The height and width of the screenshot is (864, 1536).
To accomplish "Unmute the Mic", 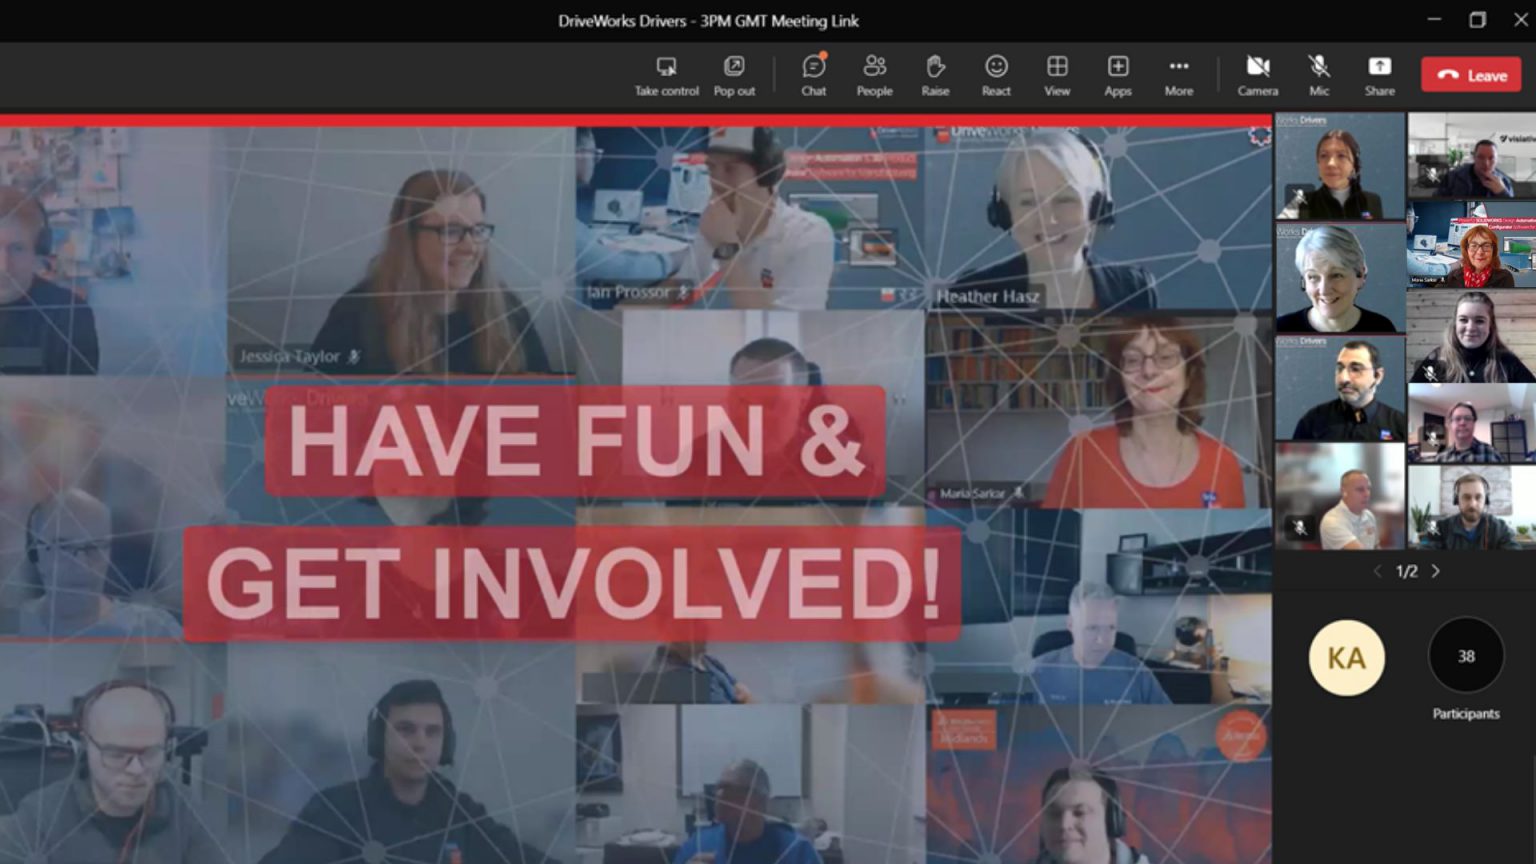I will [x=1319, y=76].
